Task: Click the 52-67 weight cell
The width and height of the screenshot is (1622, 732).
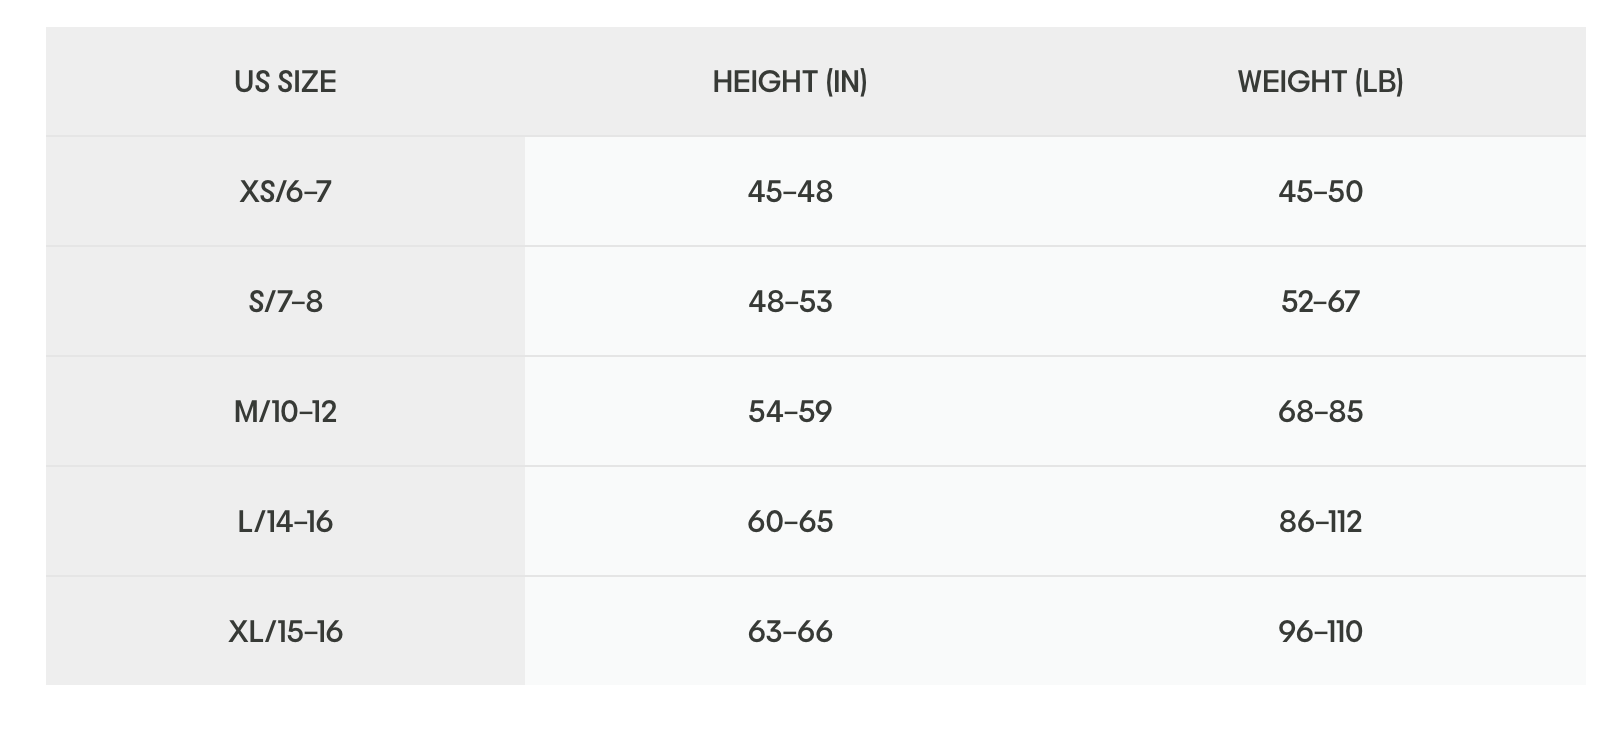Action: 1320,301
